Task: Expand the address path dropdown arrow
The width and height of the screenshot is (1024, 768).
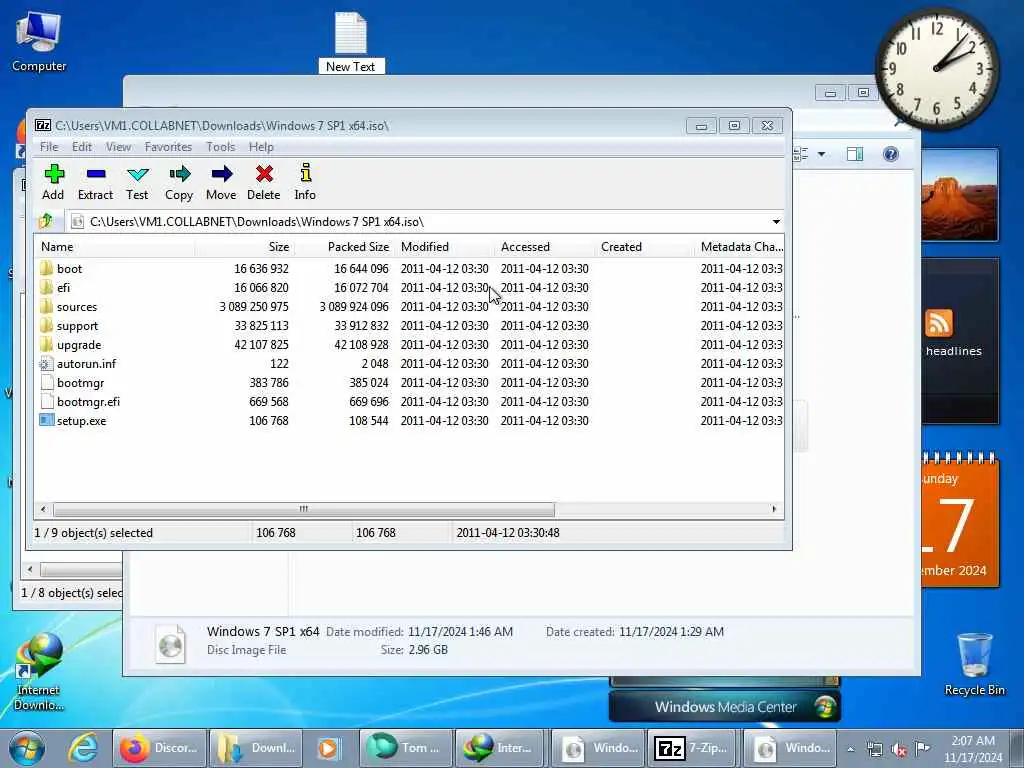Action: click(x=776, y=222)
